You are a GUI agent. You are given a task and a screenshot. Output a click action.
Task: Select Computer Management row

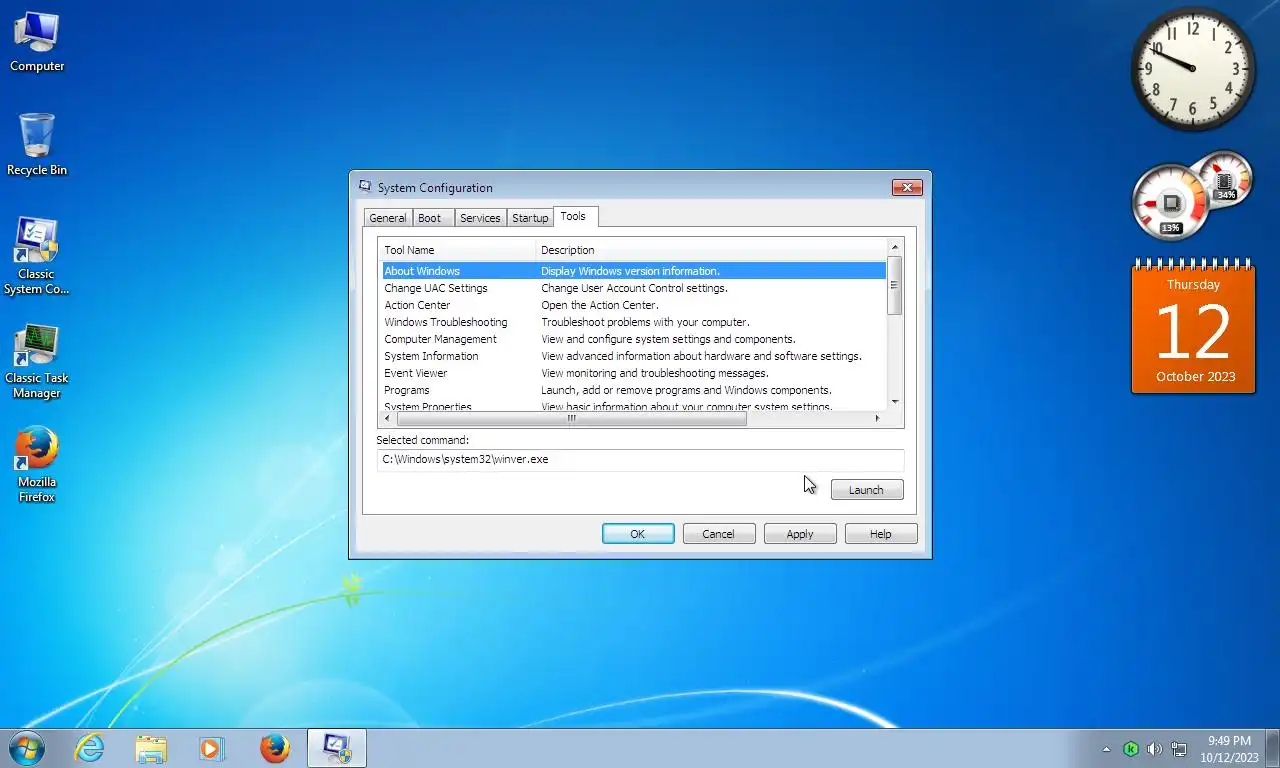(x=634, y=339)
